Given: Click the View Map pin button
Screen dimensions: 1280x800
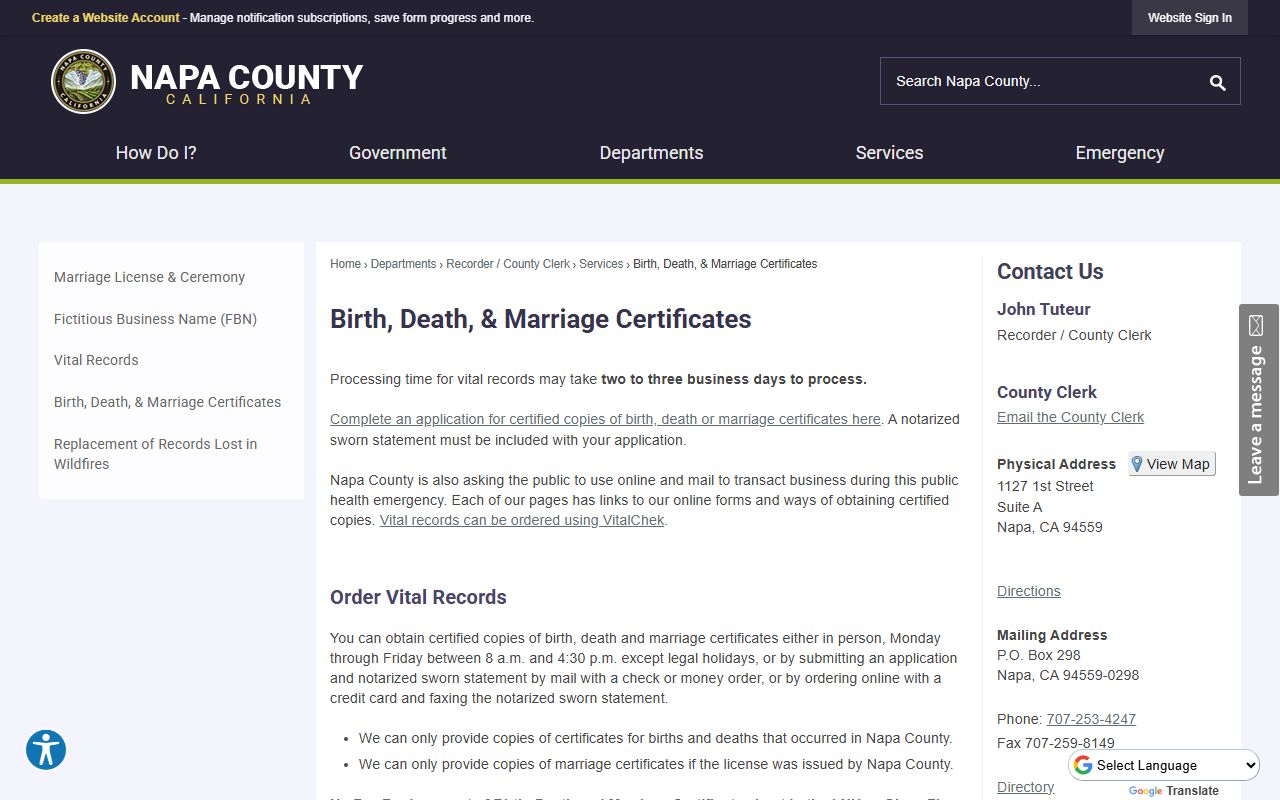Looking at the screenshot, I should (x=1172, y=464).
